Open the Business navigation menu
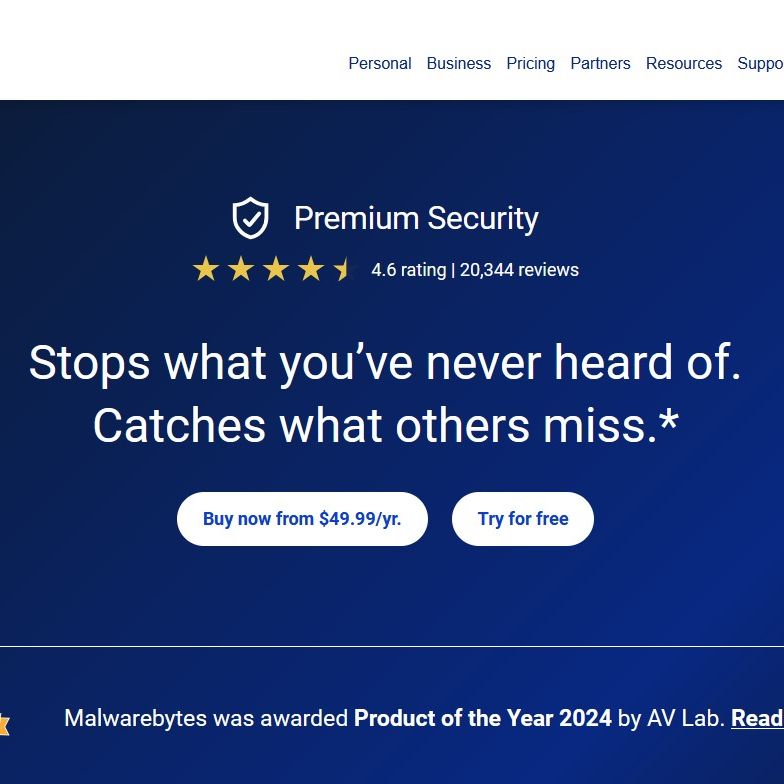The image size is (784, 784). coord(458,63)
